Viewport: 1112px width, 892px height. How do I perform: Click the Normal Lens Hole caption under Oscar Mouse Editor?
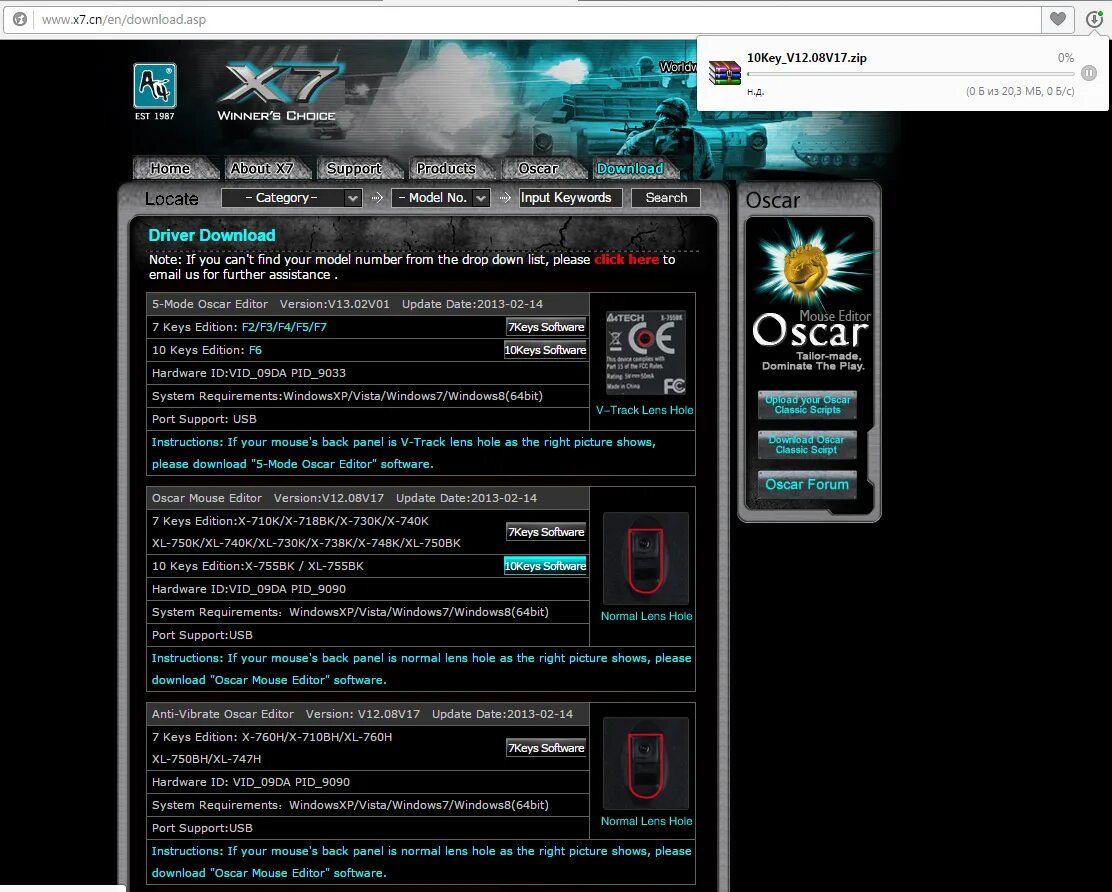click(646, 616)
